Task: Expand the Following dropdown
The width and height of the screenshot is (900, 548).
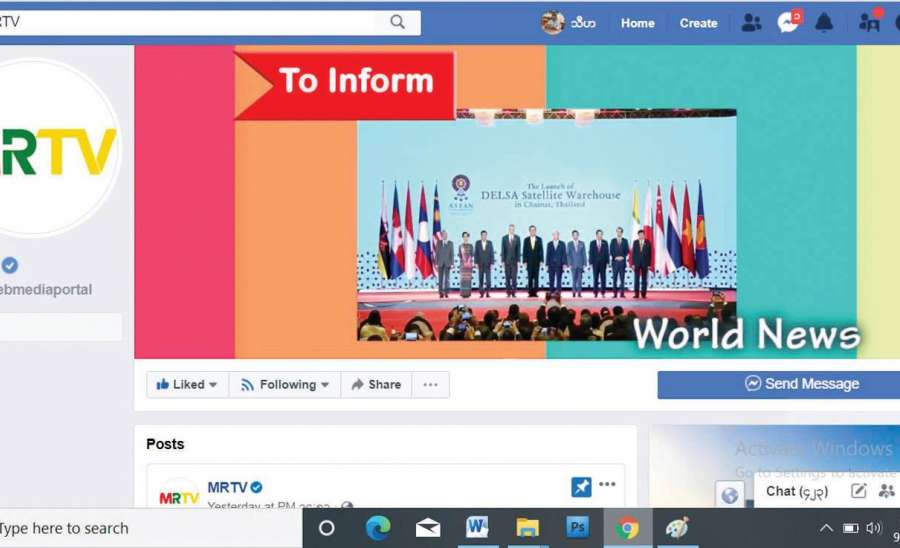Action: pos(285,384)
